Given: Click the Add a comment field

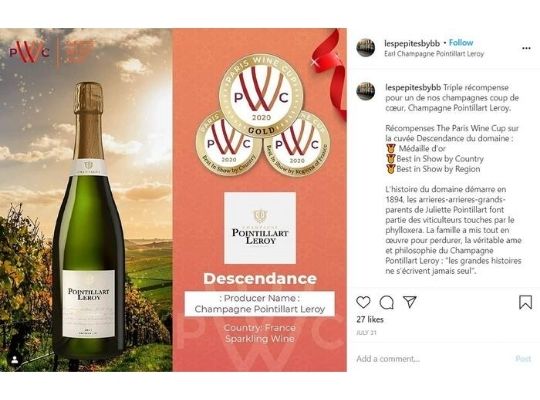Looking at the screenshot, I should coord(430,359).
